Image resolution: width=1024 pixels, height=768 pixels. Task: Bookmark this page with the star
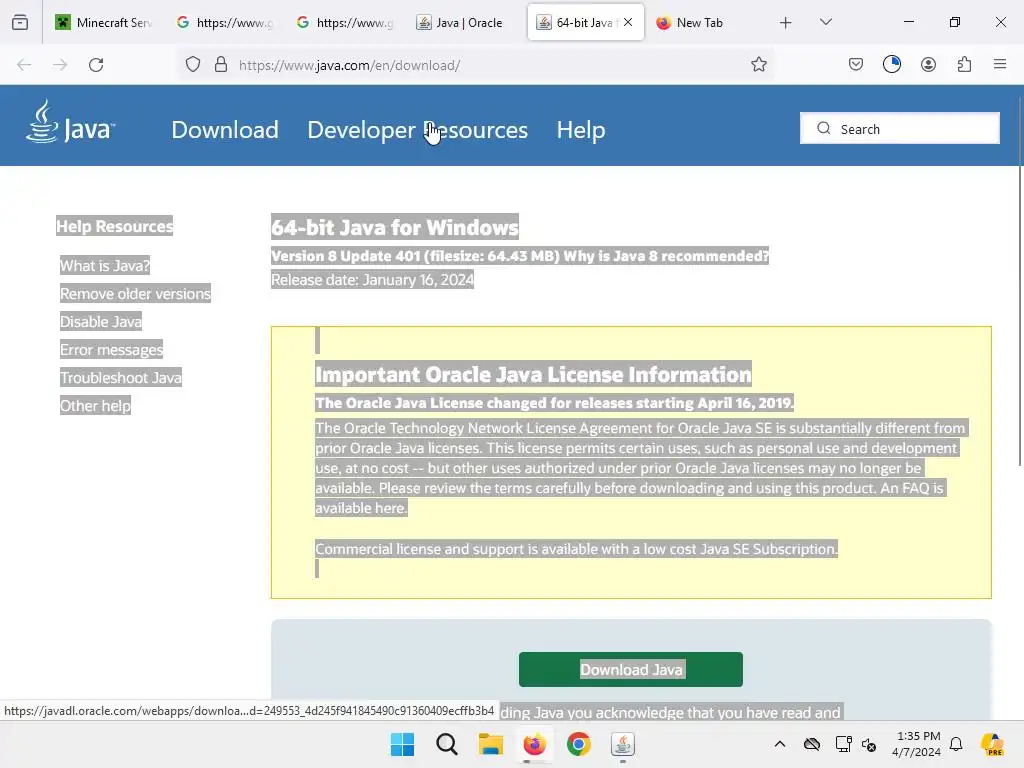[x=758, y=65]
